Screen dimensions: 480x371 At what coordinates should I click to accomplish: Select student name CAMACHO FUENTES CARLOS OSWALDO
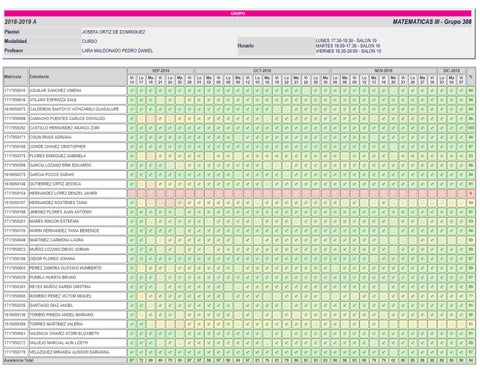[x=67, y=119]
